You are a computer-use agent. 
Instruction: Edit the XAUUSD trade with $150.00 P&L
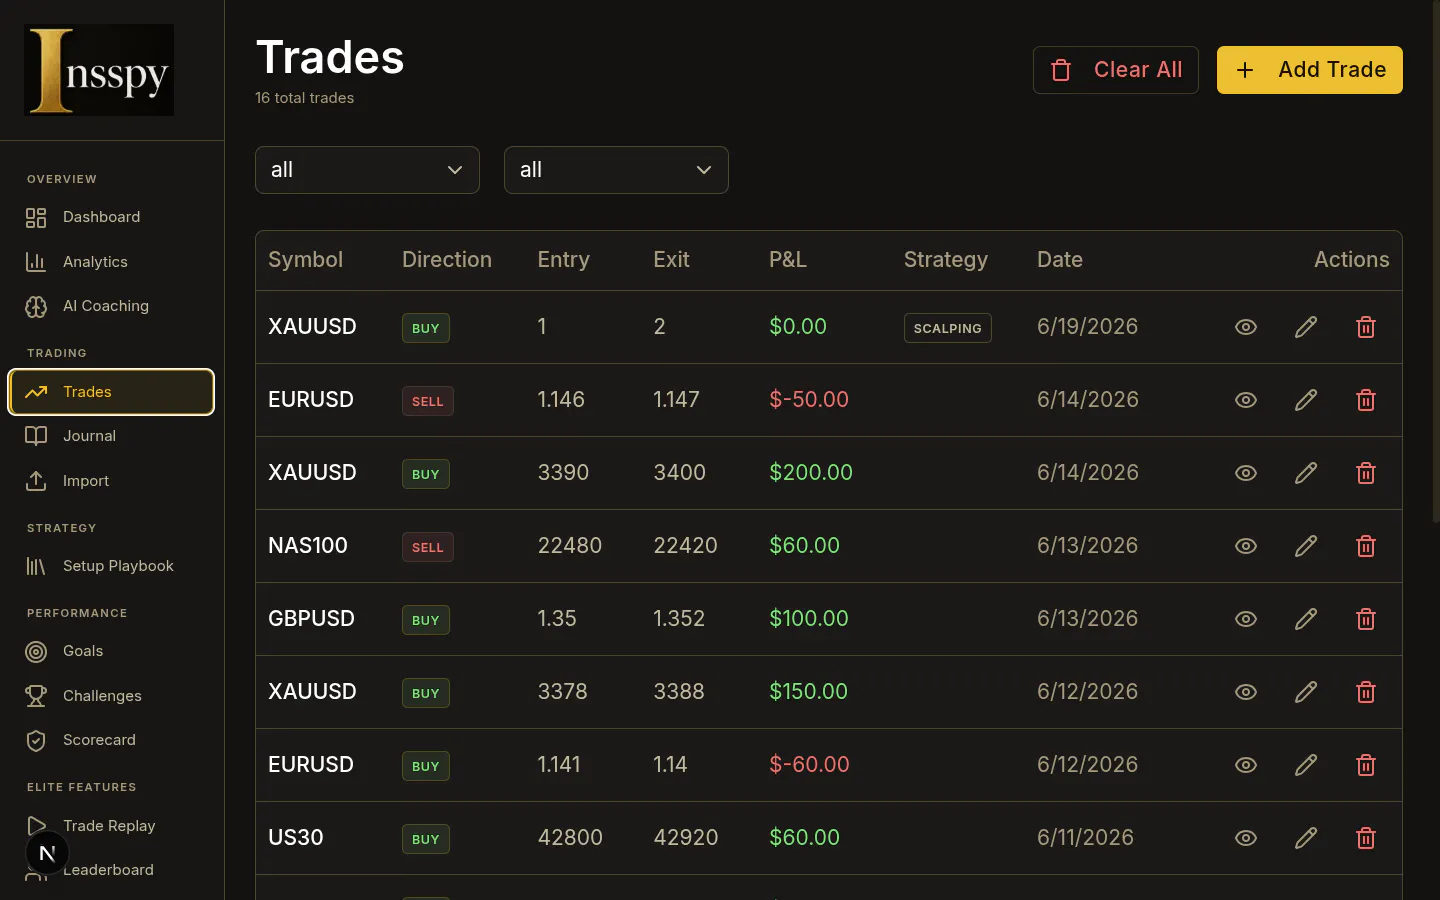point(1306,692)
